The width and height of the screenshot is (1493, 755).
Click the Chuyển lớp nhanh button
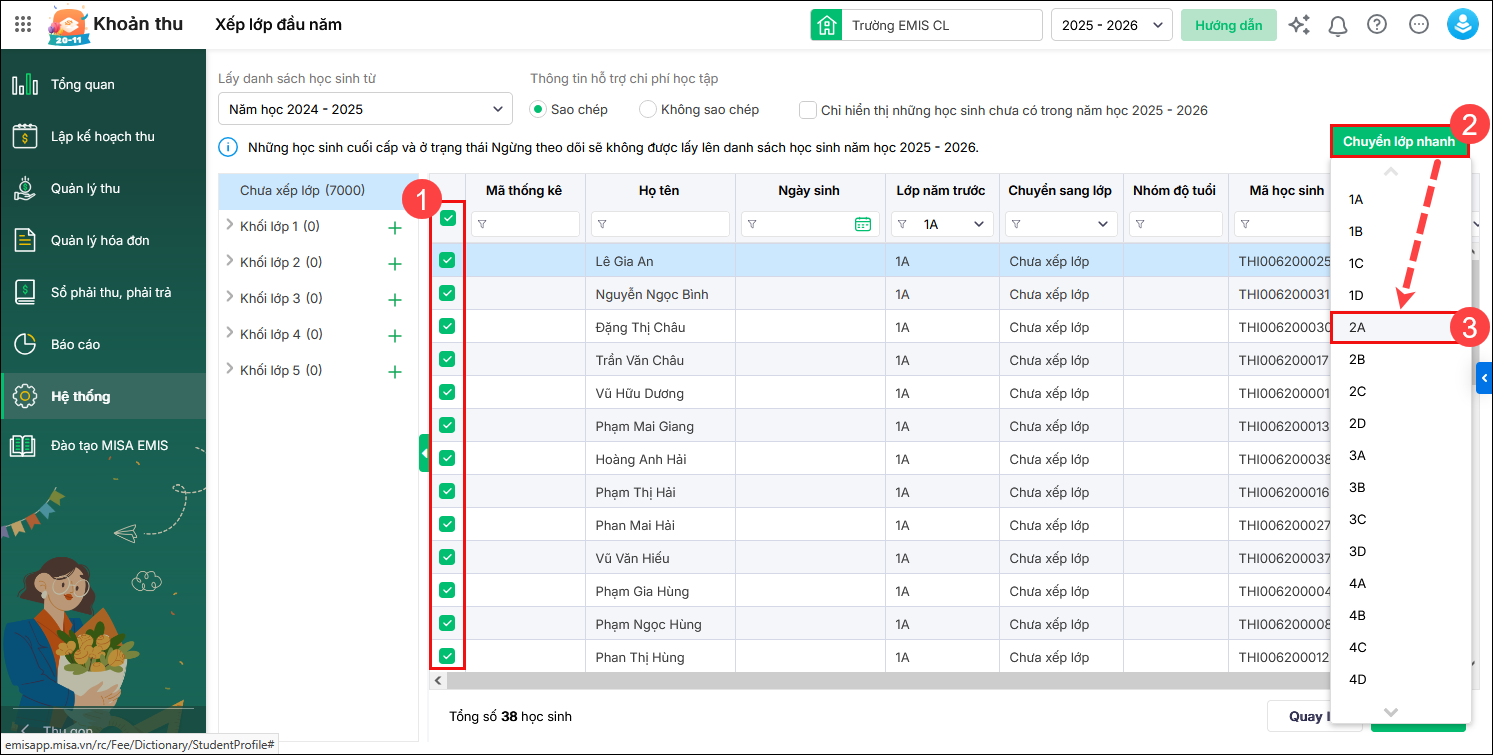1398,142
